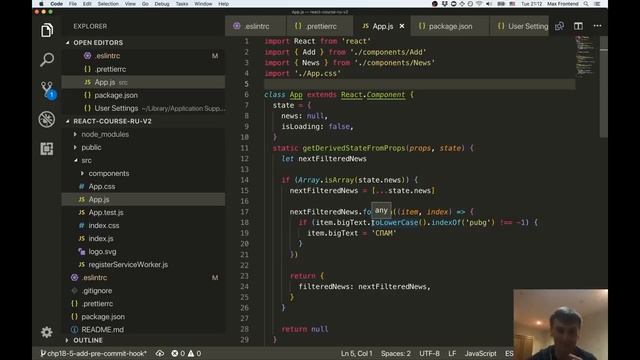Click getDerivedStateFromProps on line 11
This screenshot has height=360, width=640.
(353, 148)
